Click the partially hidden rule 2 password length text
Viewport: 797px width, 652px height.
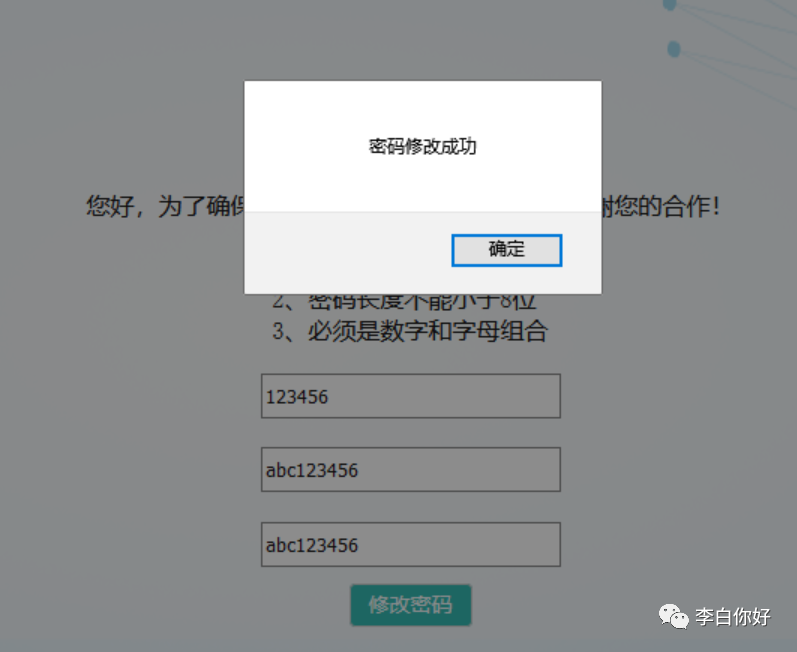pyautogui.click(x=404, y=302)
